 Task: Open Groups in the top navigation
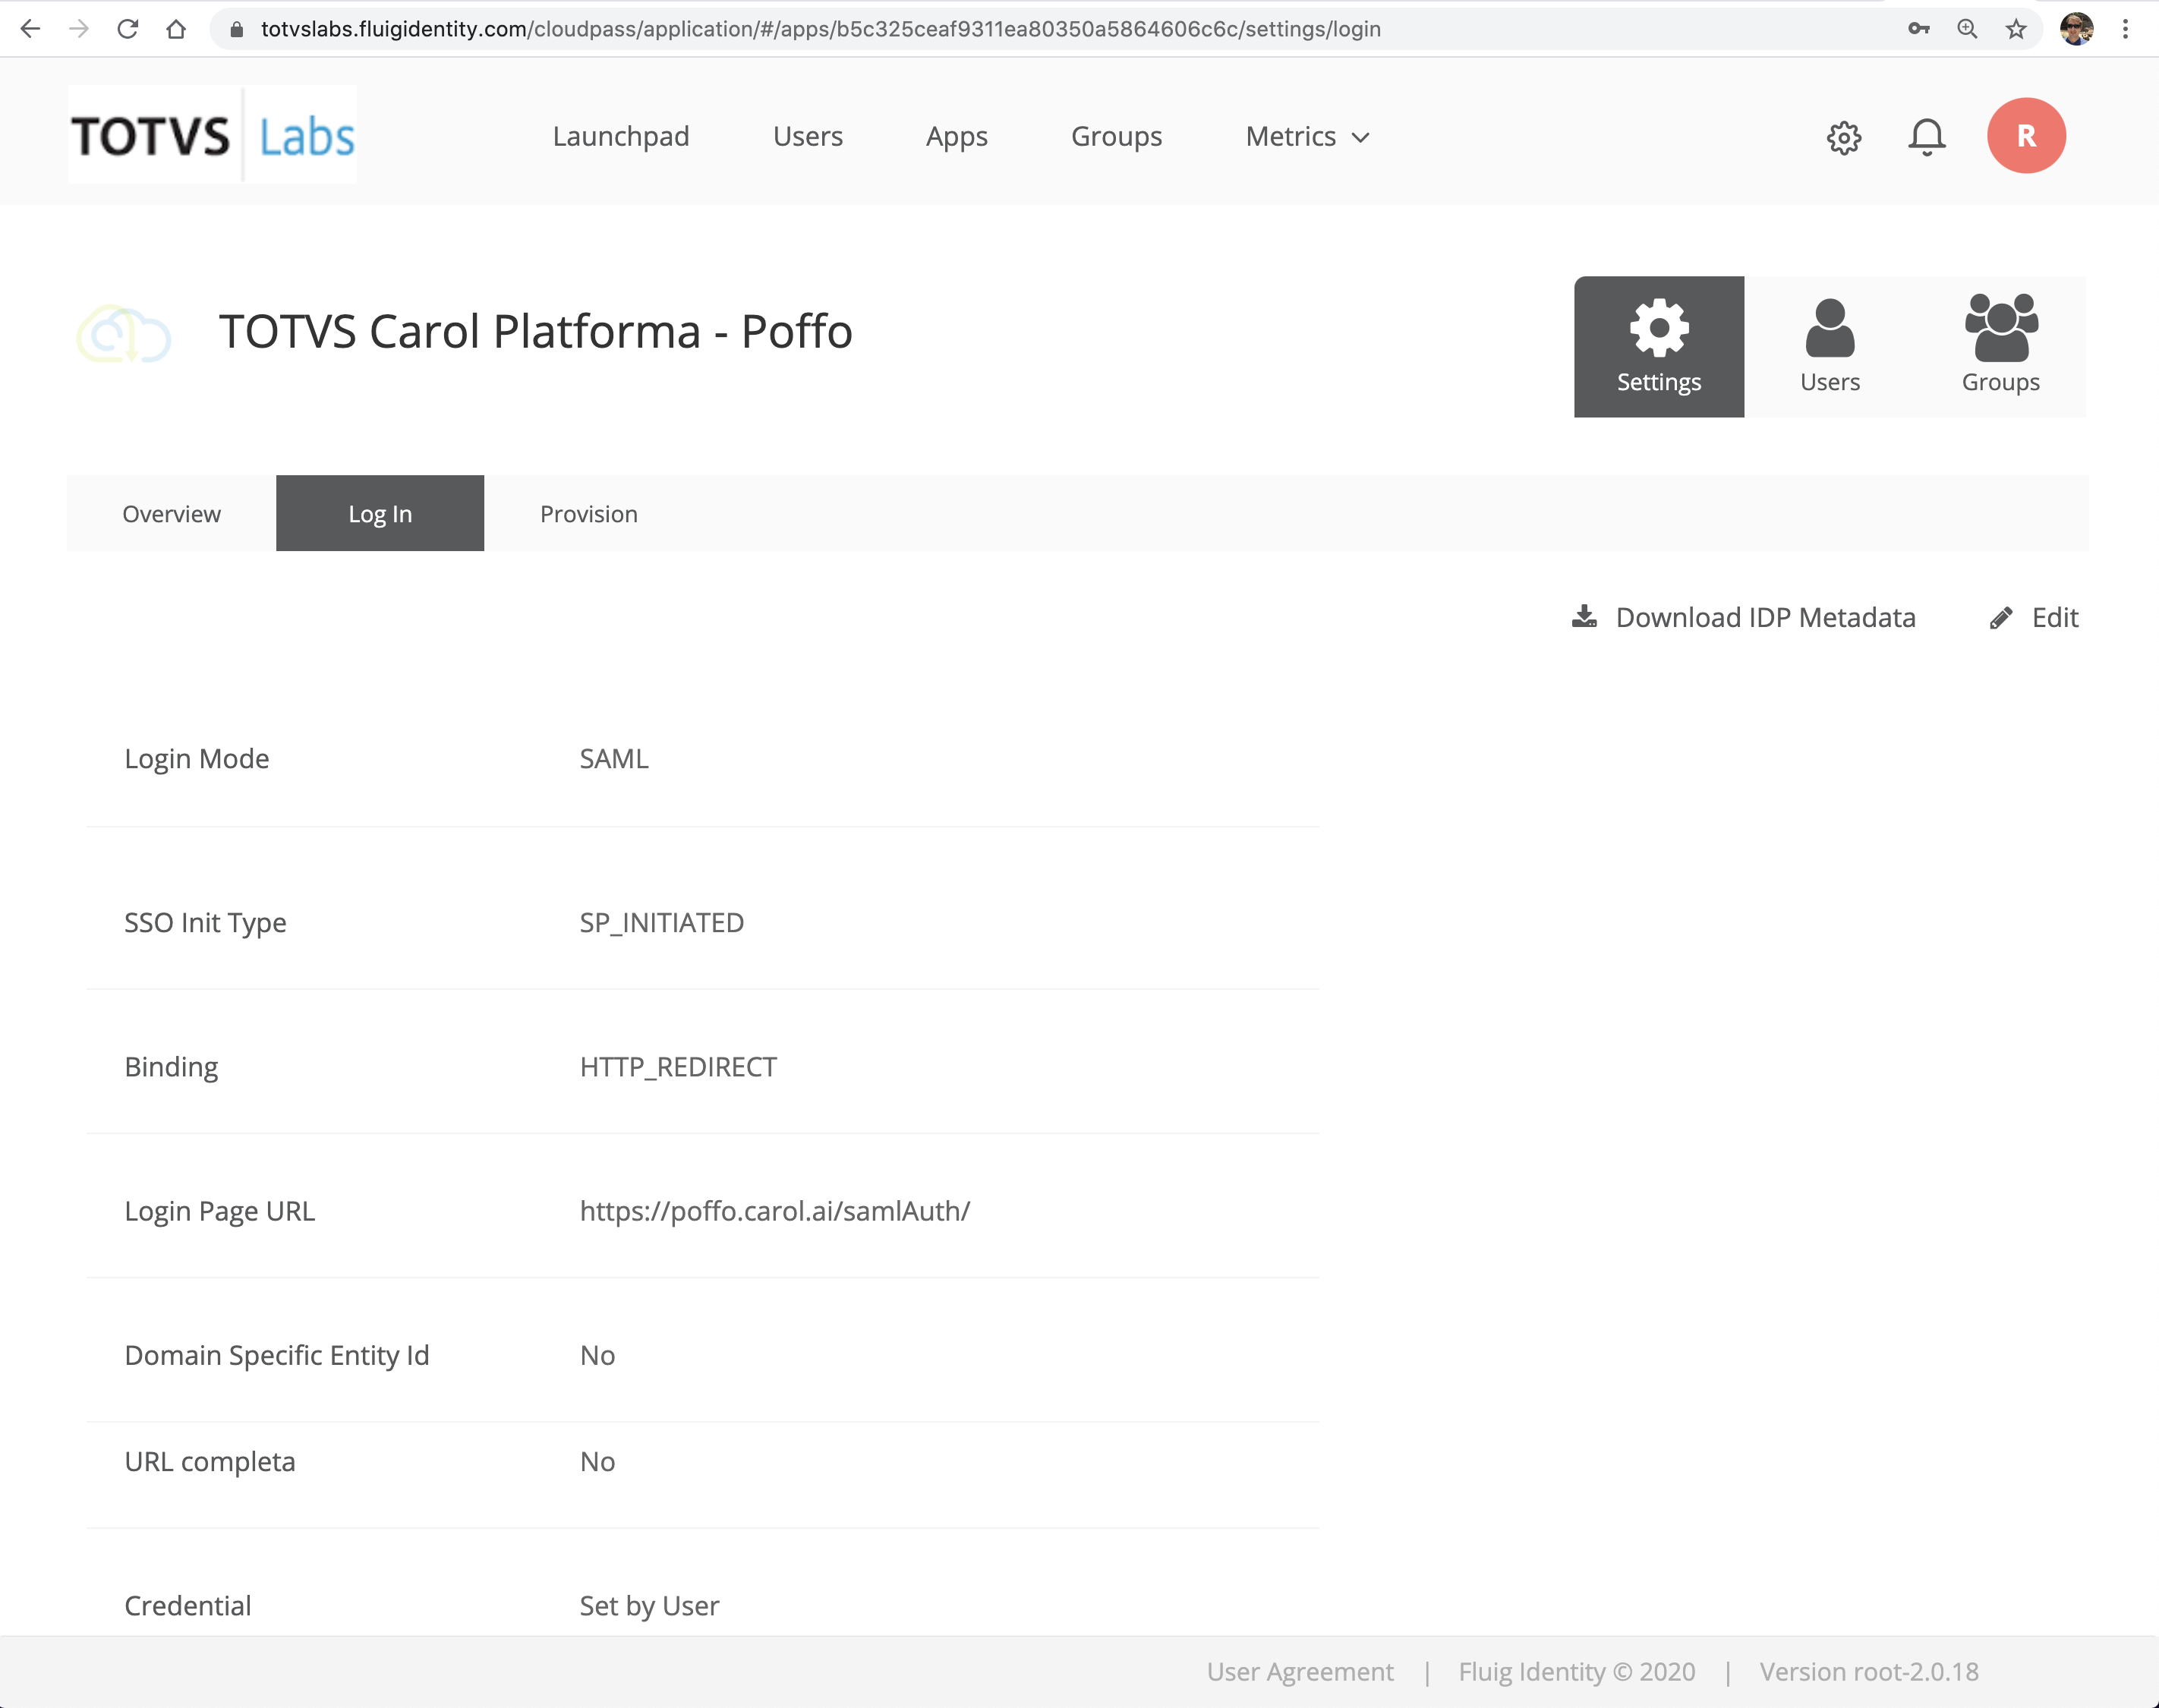1116,136
